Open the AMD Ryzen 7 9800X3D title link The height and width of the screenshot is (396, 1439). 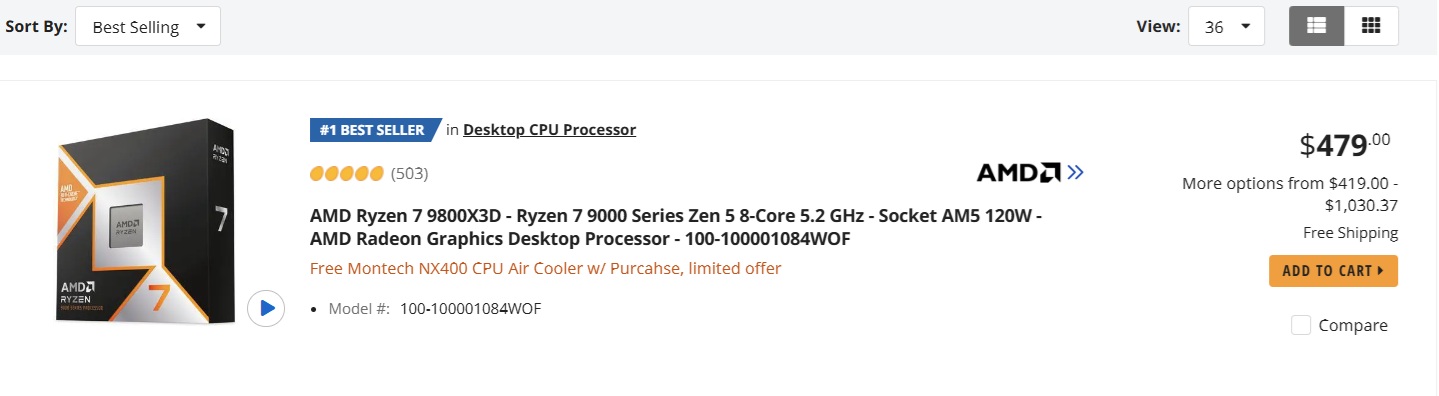pyautogui.click(x=676, y=228)
